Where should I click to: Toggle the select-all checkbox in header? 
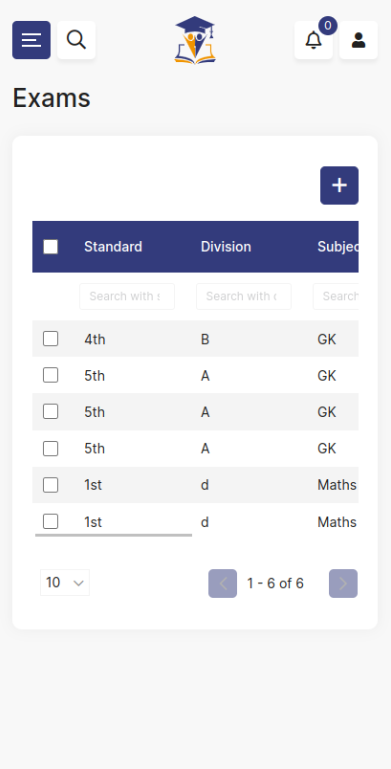(51, 247)
